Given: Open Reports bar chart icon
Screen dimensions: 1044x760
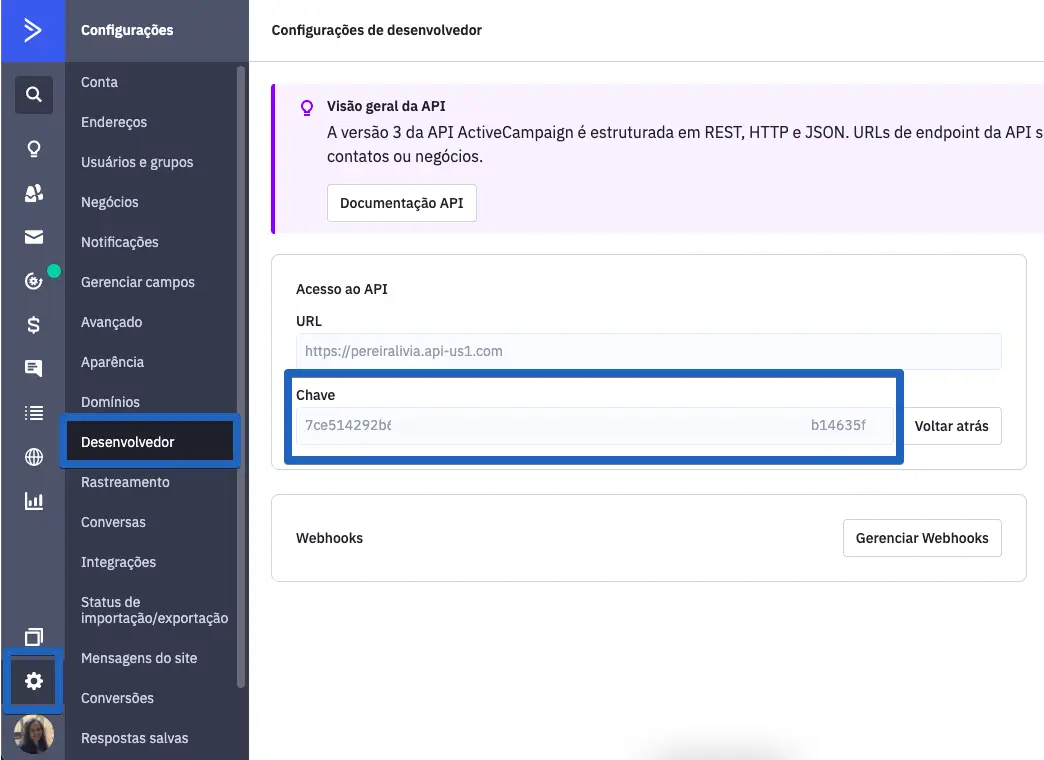Looking at the screenshot, I should pyautogui.click(x=33, y=501).
